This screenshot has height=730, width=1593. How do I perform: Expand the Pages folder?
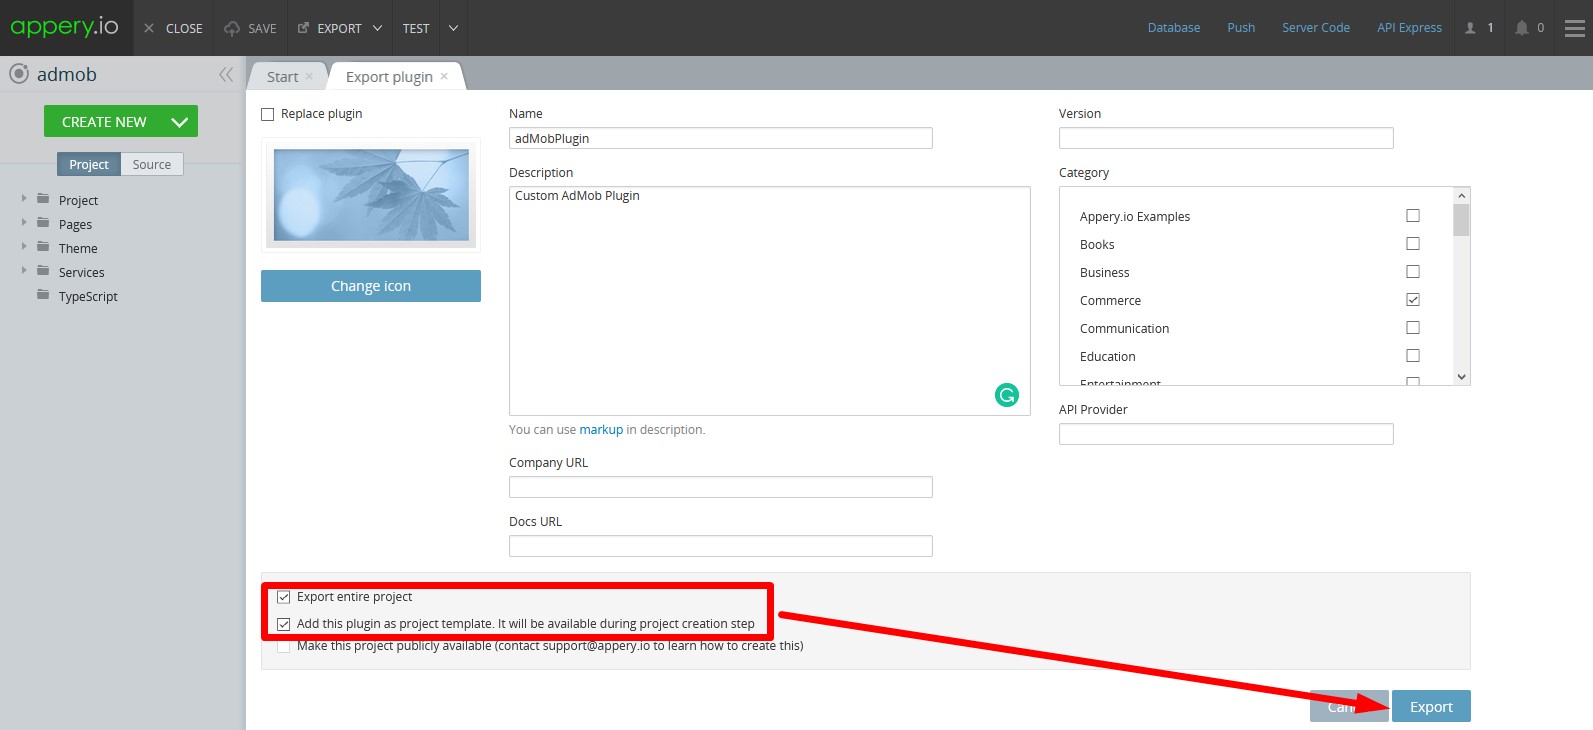point(24,222)
